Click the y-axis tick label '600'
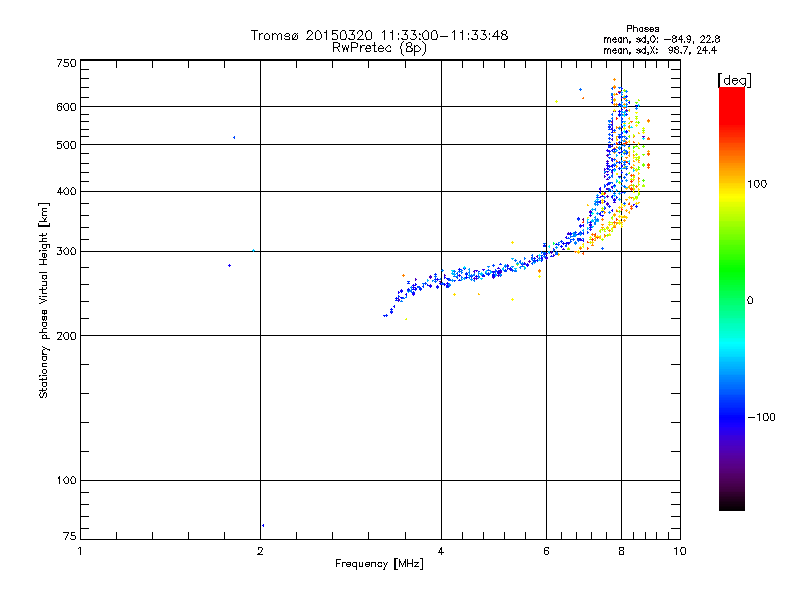 point(66,107)
